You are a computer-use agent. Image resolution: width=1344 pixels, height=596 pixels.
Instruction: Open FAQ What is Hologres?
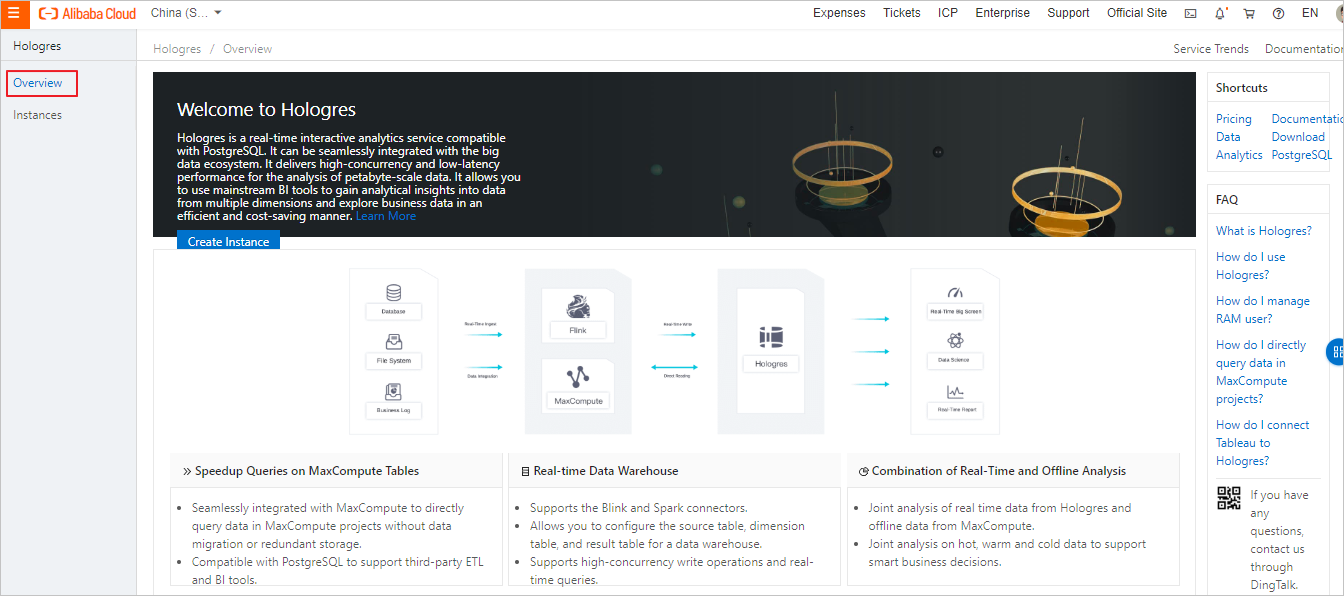tap(1264, 231)
